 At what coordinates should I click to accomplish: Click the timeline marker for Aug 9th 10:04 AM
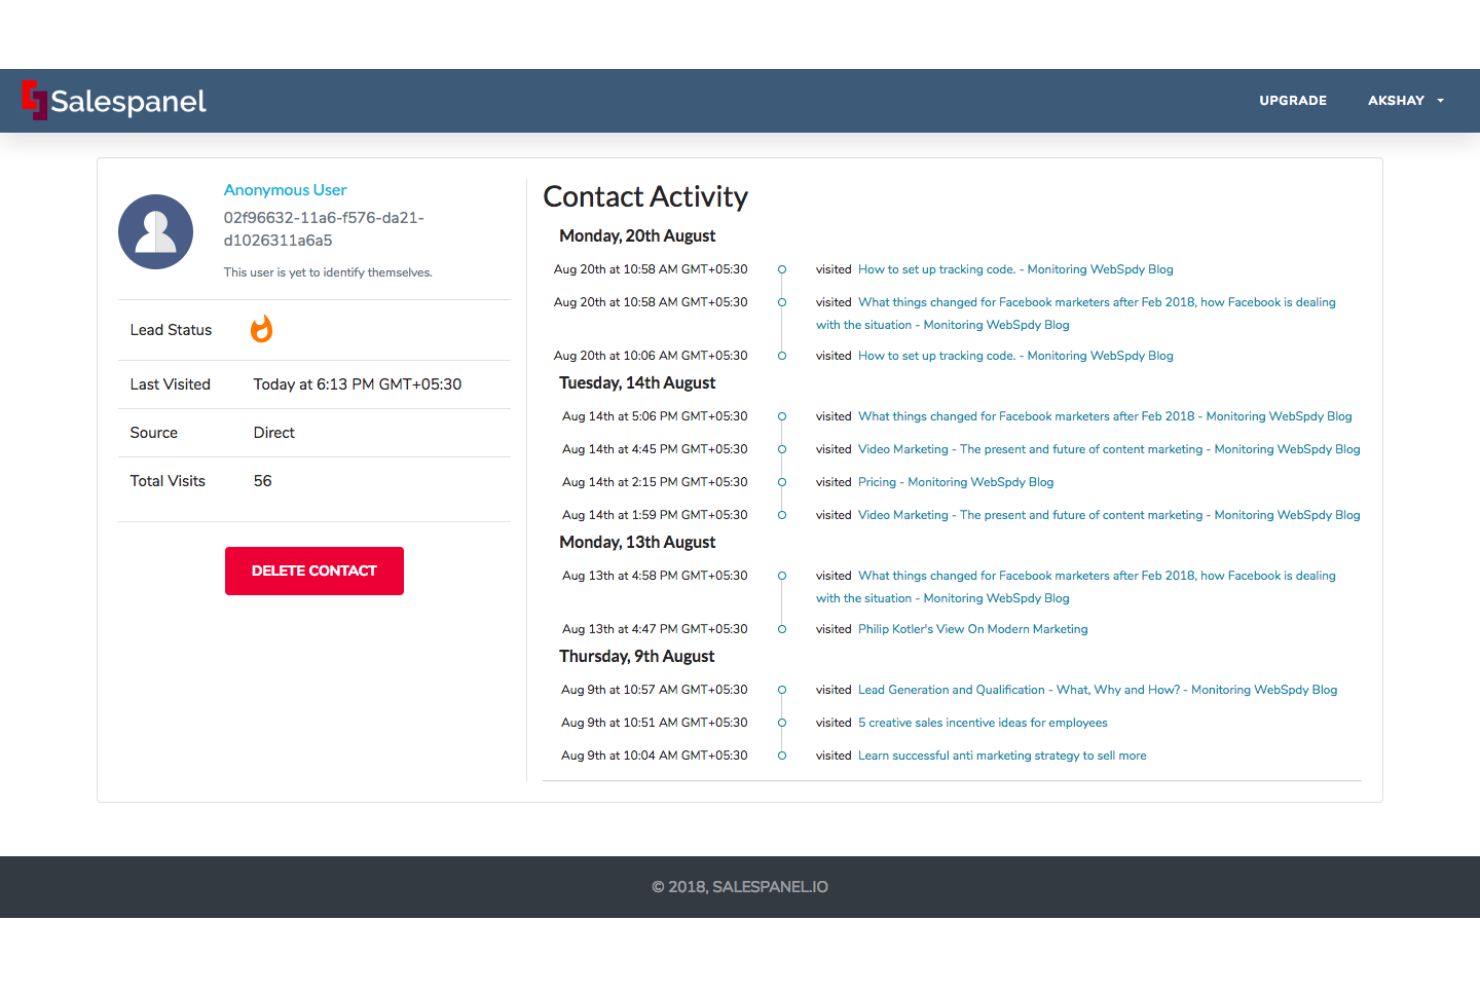tap(782, 756)
